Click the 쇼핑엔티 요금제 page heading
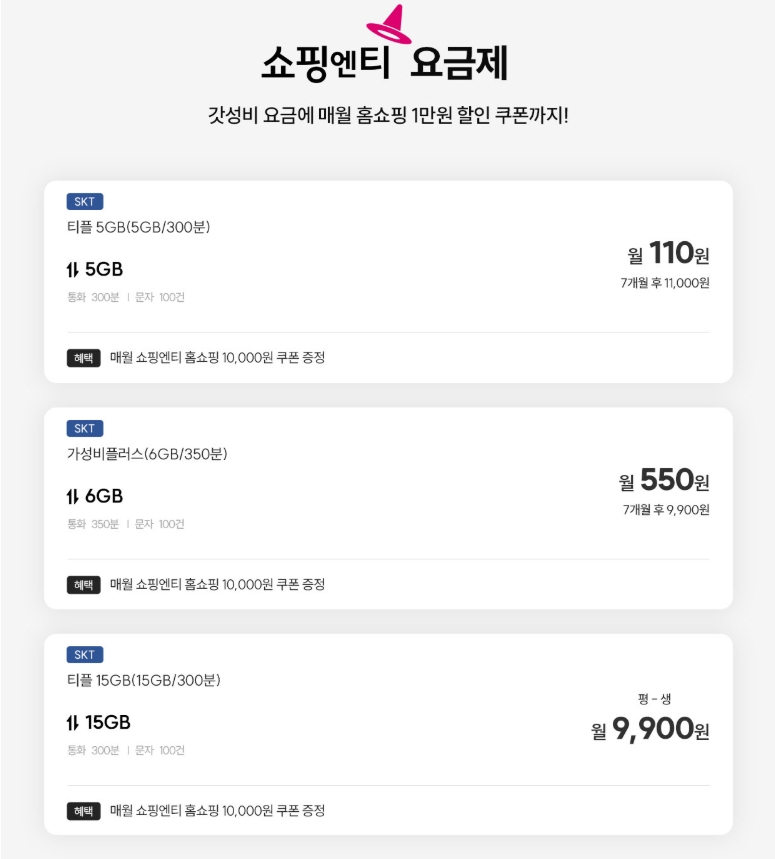 pyautogui.click(x=385, y=64)
